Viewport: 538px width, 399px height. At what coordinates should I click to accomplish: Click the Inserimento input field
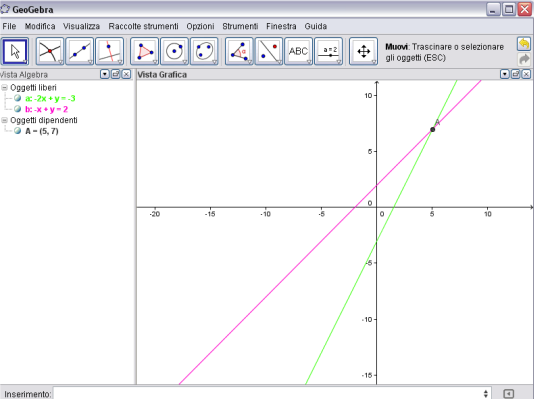[x=272, y=394]
